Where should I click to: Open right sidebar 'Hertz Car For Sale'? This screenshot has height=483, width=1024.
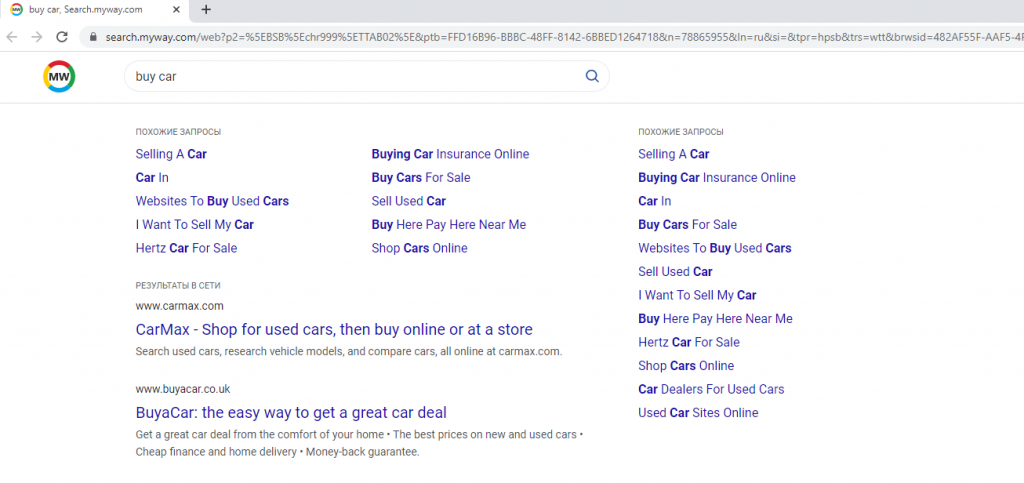coord(689,342)
